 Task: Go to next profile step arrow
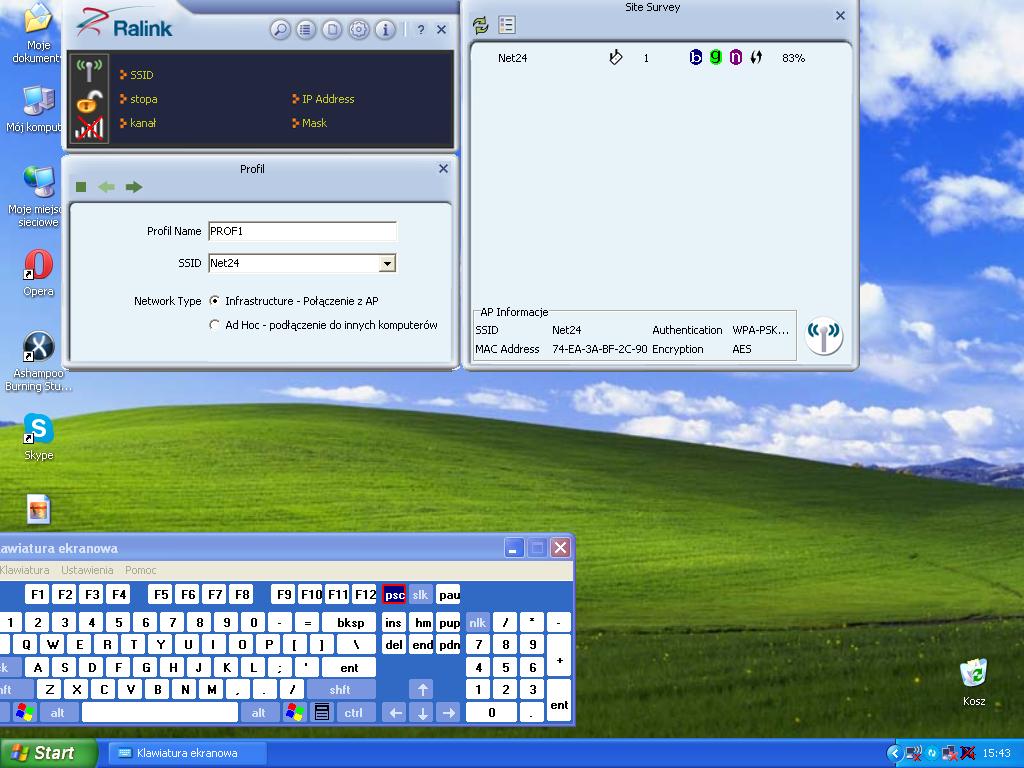click(x=134, y=187)
